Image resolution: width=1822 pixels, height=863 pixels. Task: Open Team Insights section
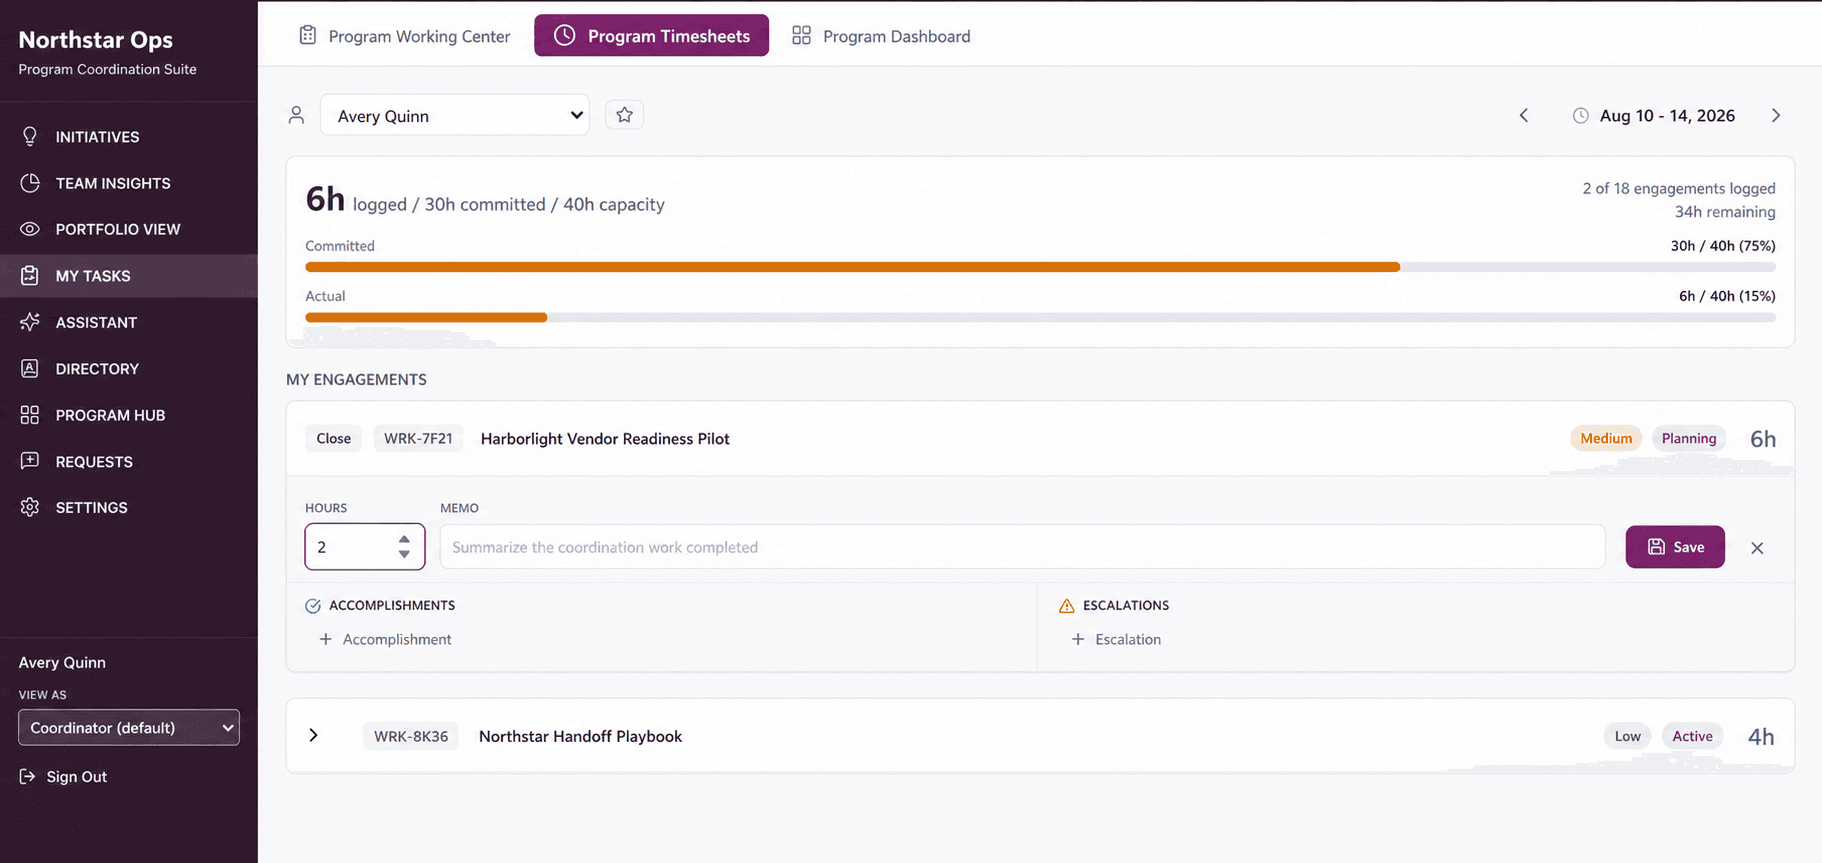[128, 183]
